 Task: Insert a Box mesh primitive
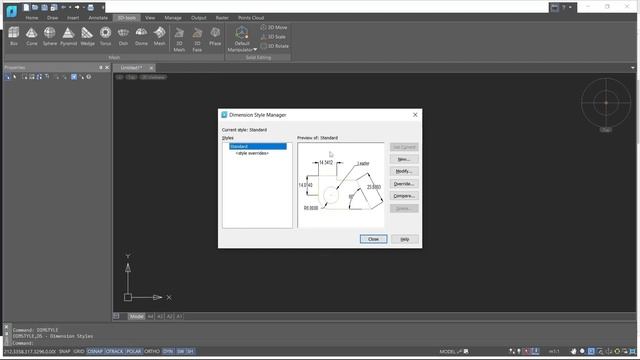[x=13, y=36]
